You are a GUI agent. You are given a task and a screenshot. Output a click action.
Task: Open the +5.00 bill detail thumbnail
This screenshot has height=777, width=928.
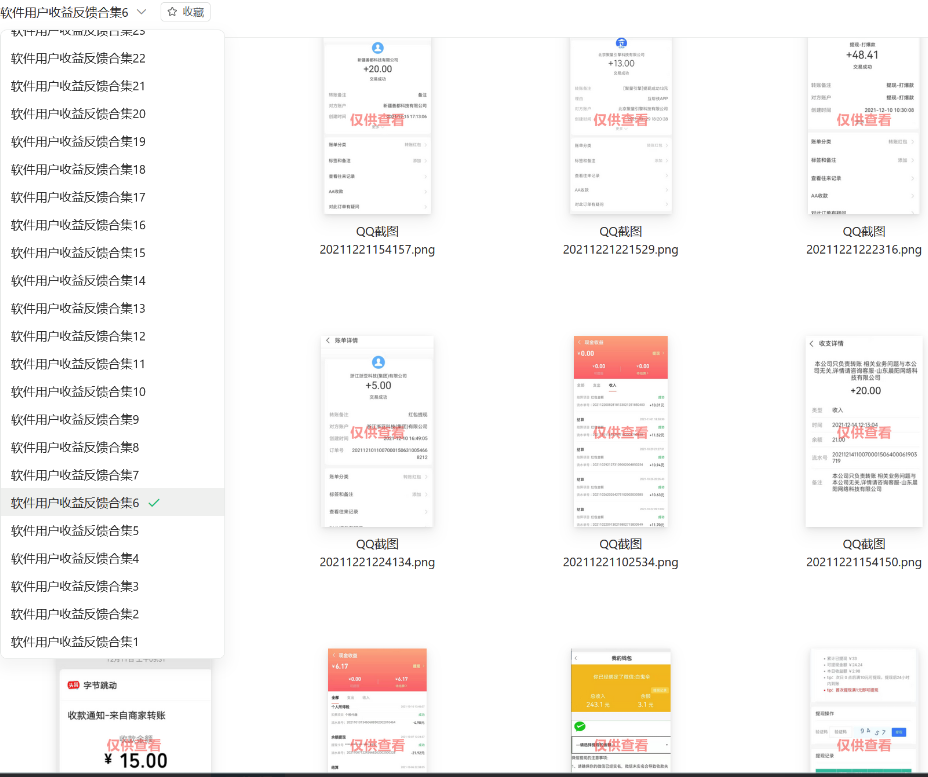tap(377, 431)
